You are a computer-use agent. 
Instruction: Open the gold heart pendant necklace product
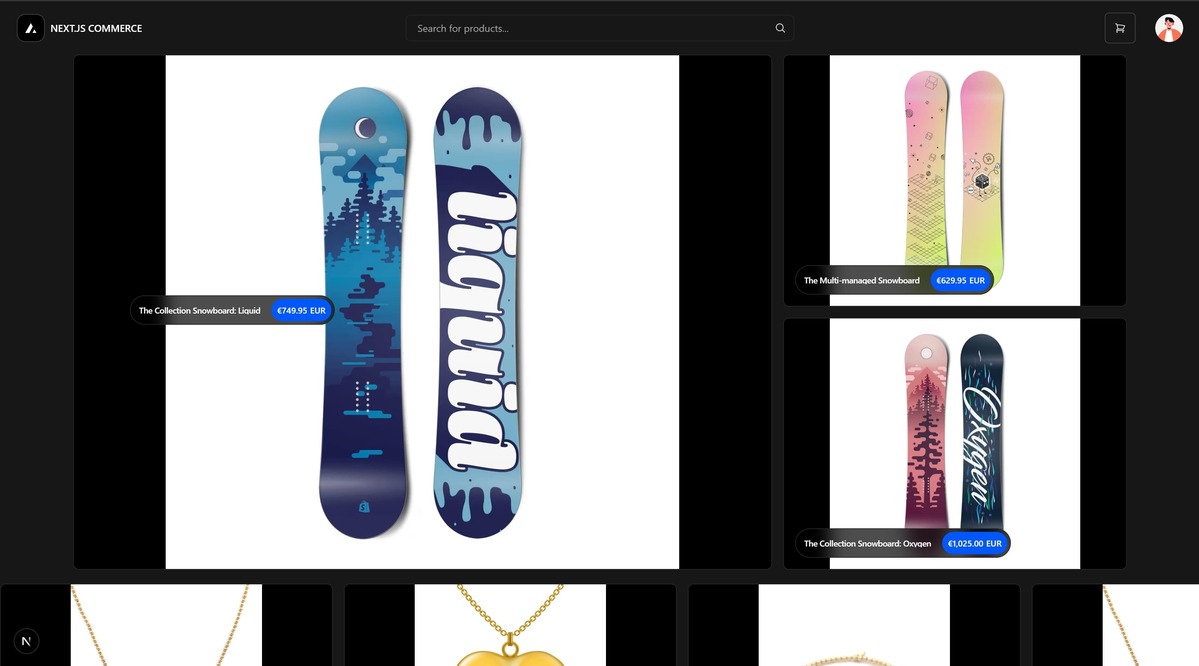pos(510,625)
